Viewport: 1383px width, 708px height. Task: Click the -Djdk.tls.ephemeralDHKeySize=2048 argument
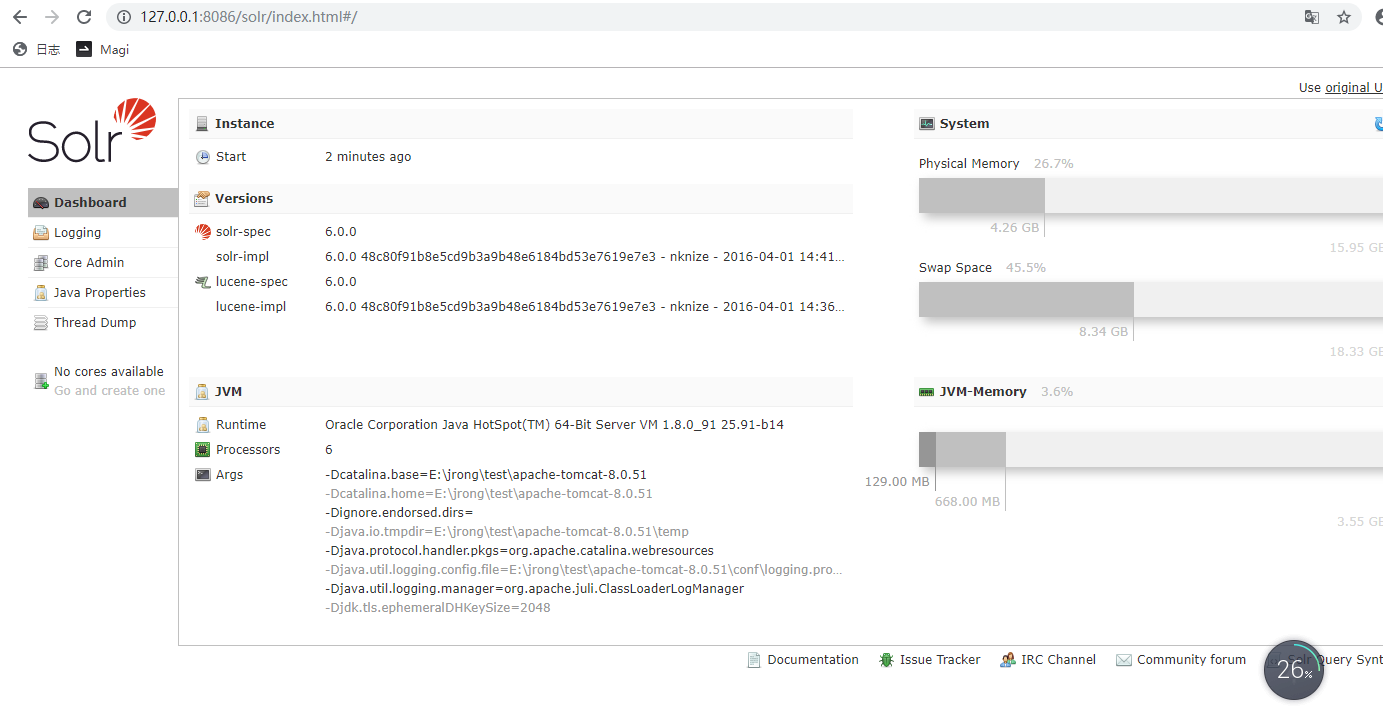[x=438, y=608]
